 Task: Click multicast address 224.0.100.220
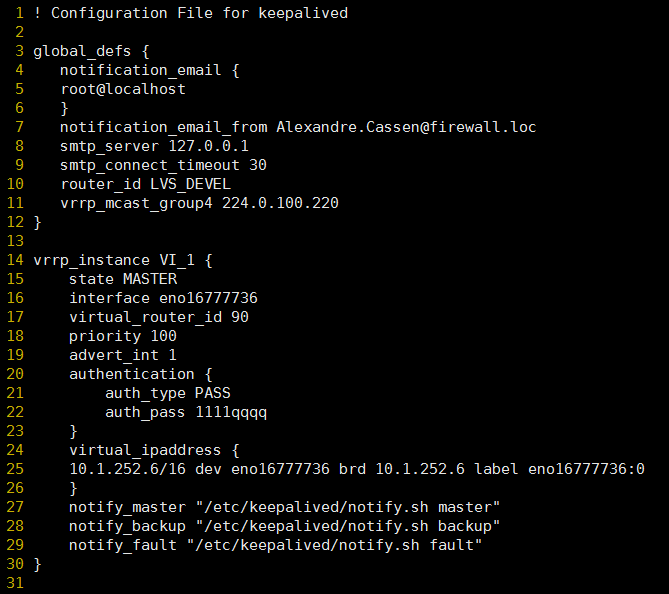point(280,203)
